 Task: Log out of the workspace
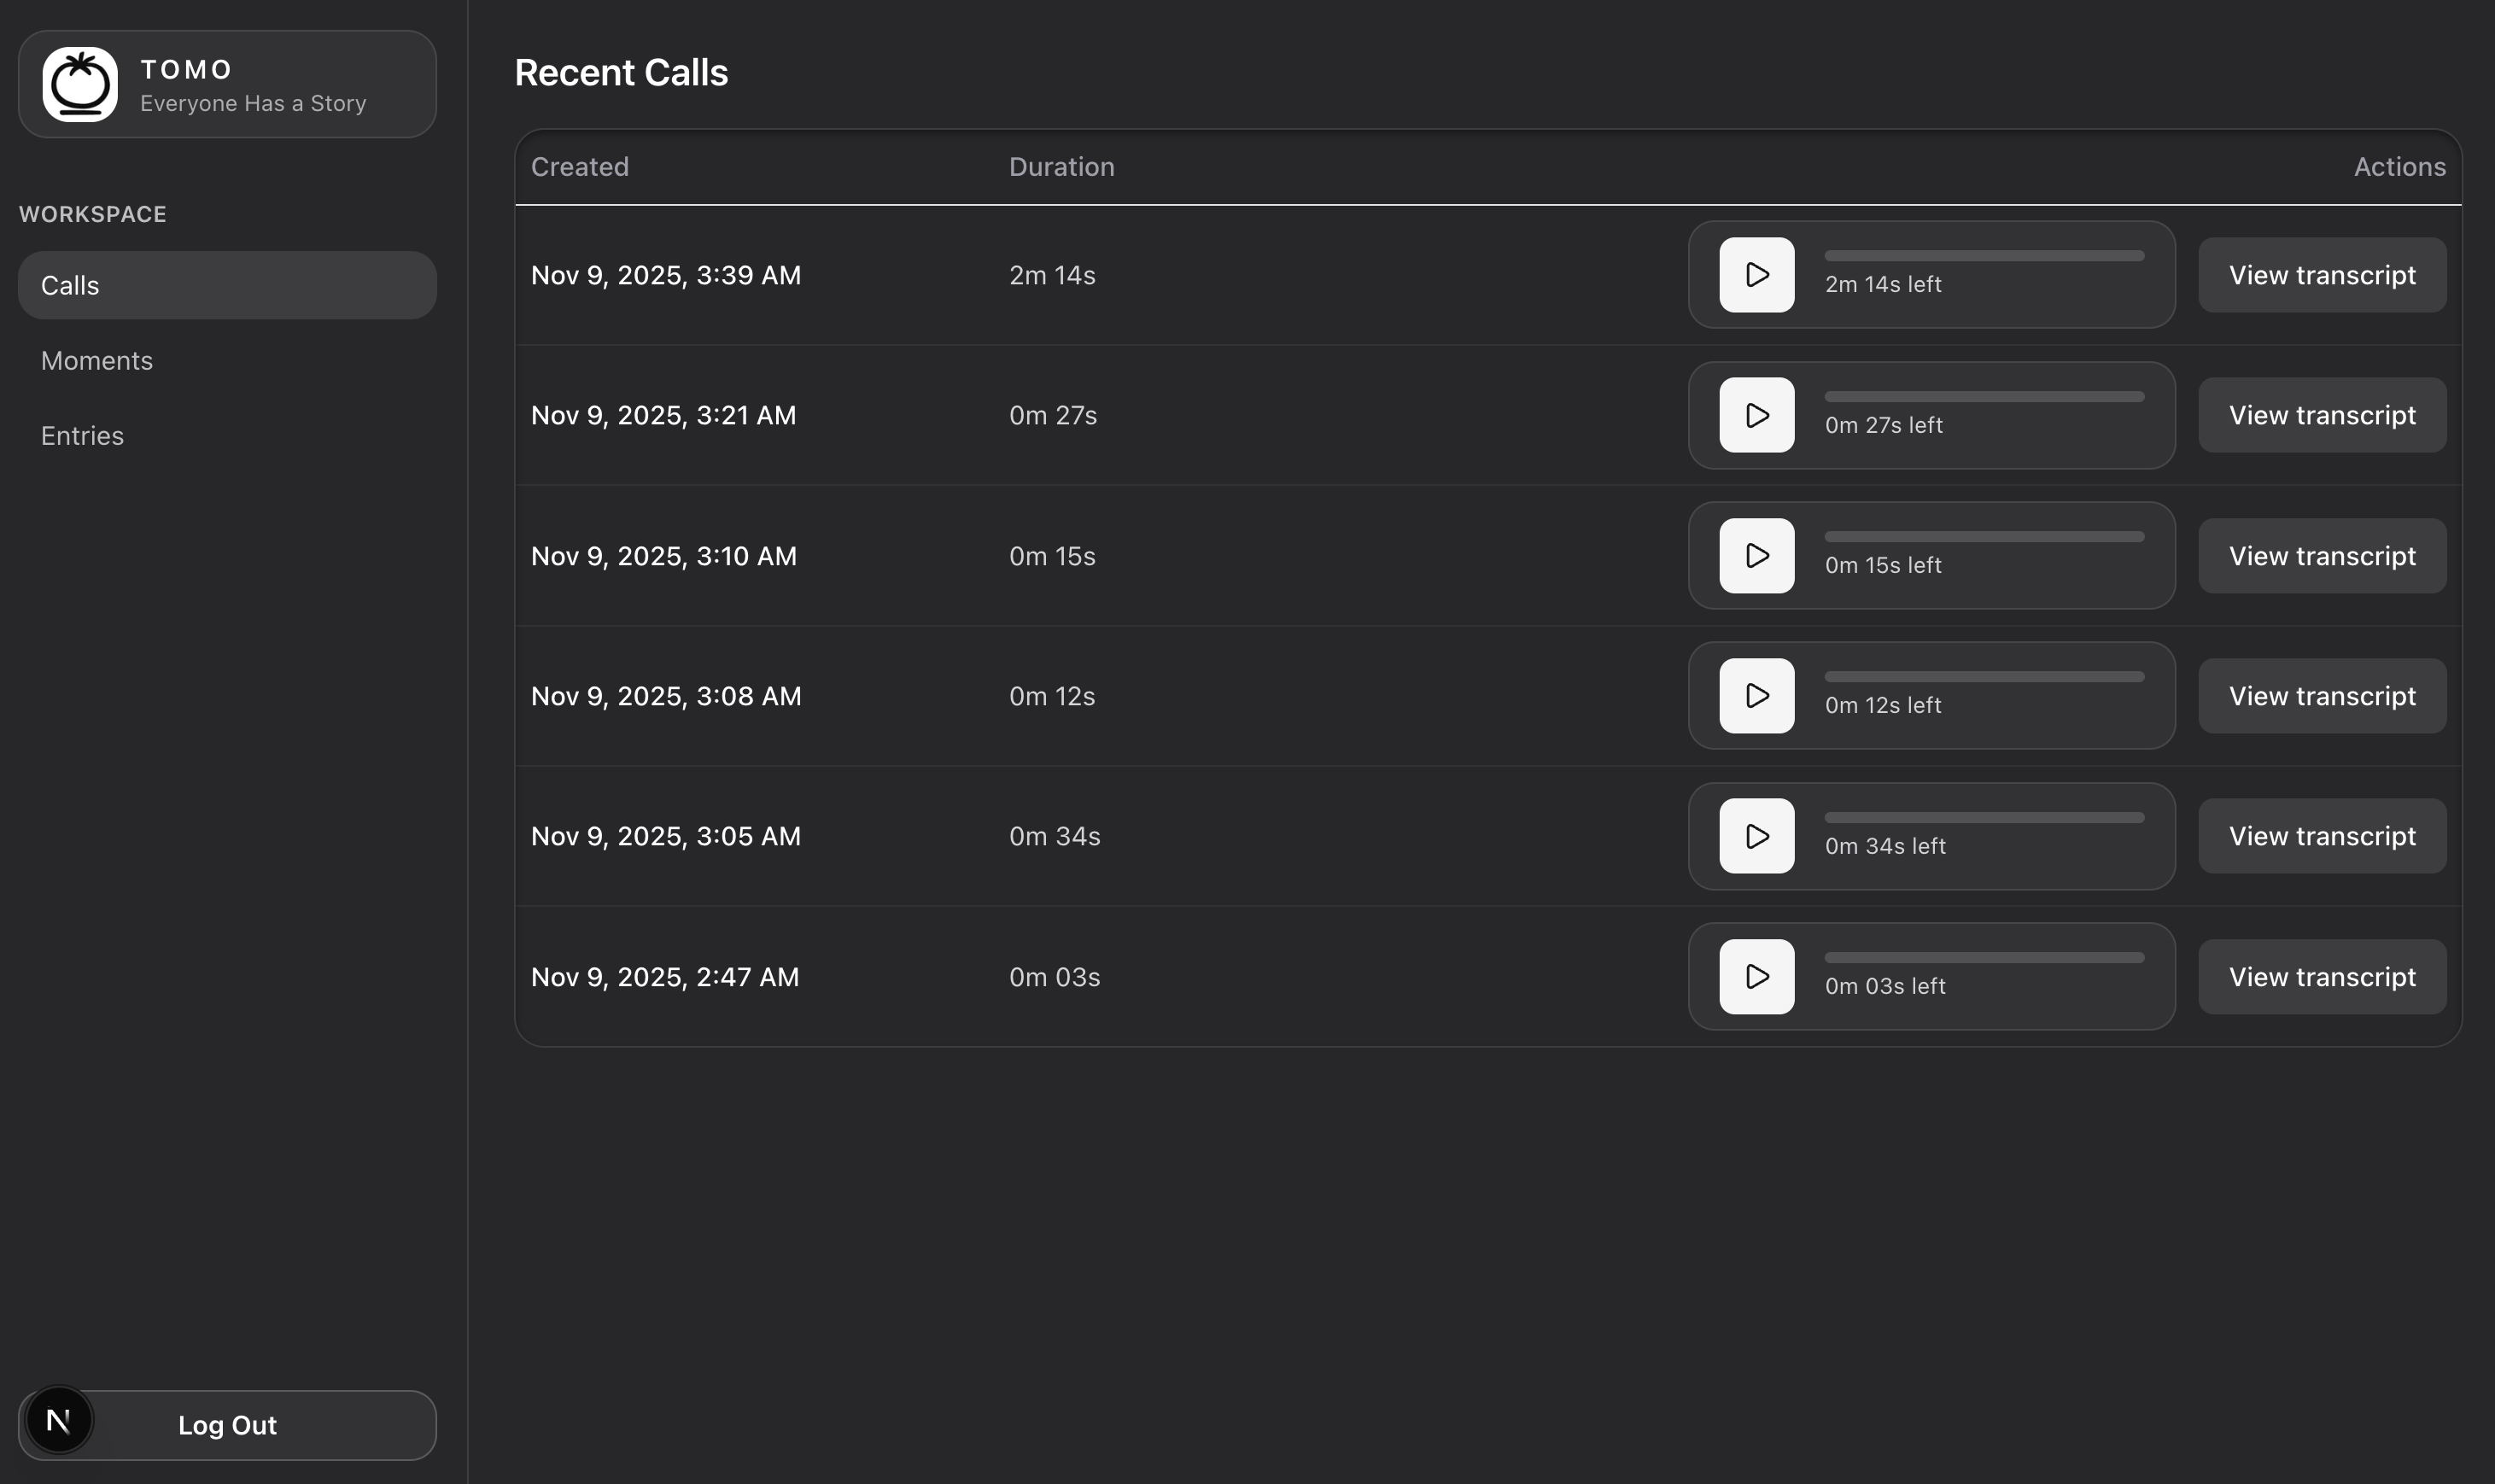point(228,1425)
